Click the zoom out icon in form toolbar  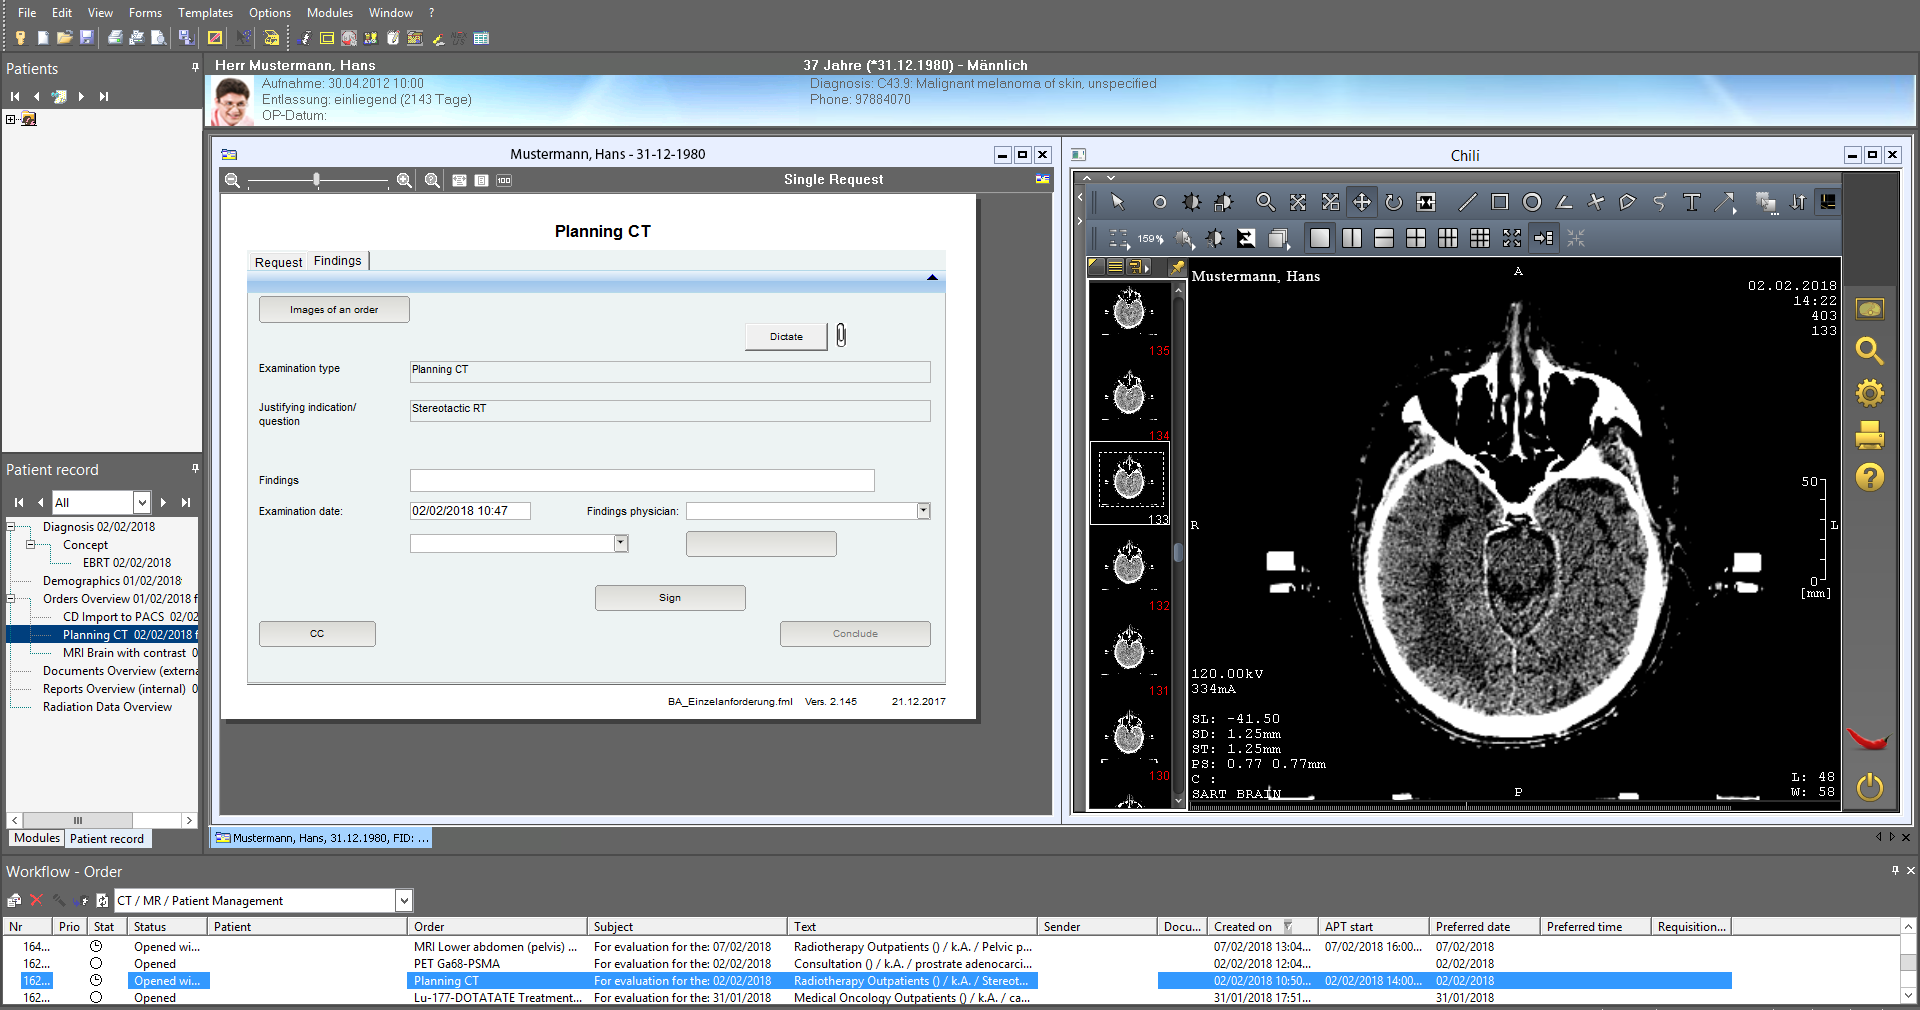(x=232, y=180)
